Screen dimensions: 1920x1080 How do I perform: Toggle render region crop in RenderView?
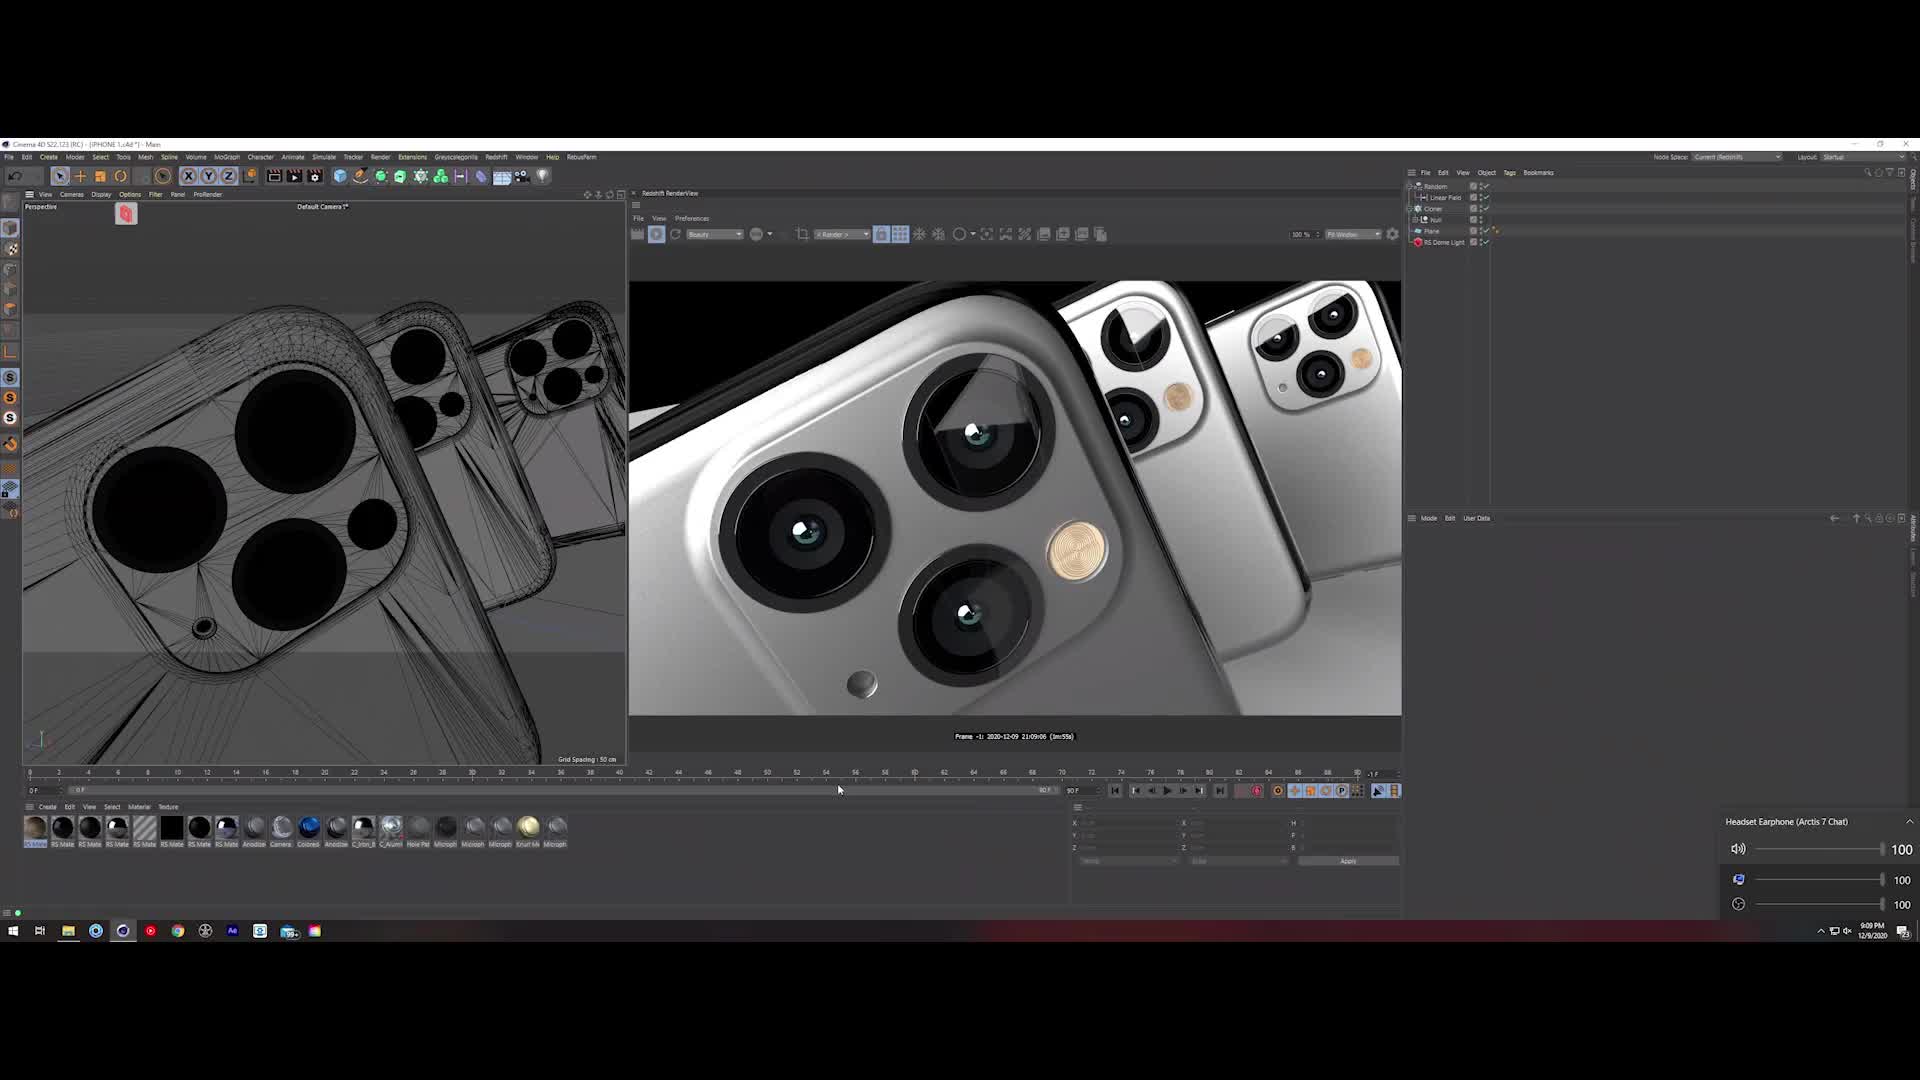[802, 234]
